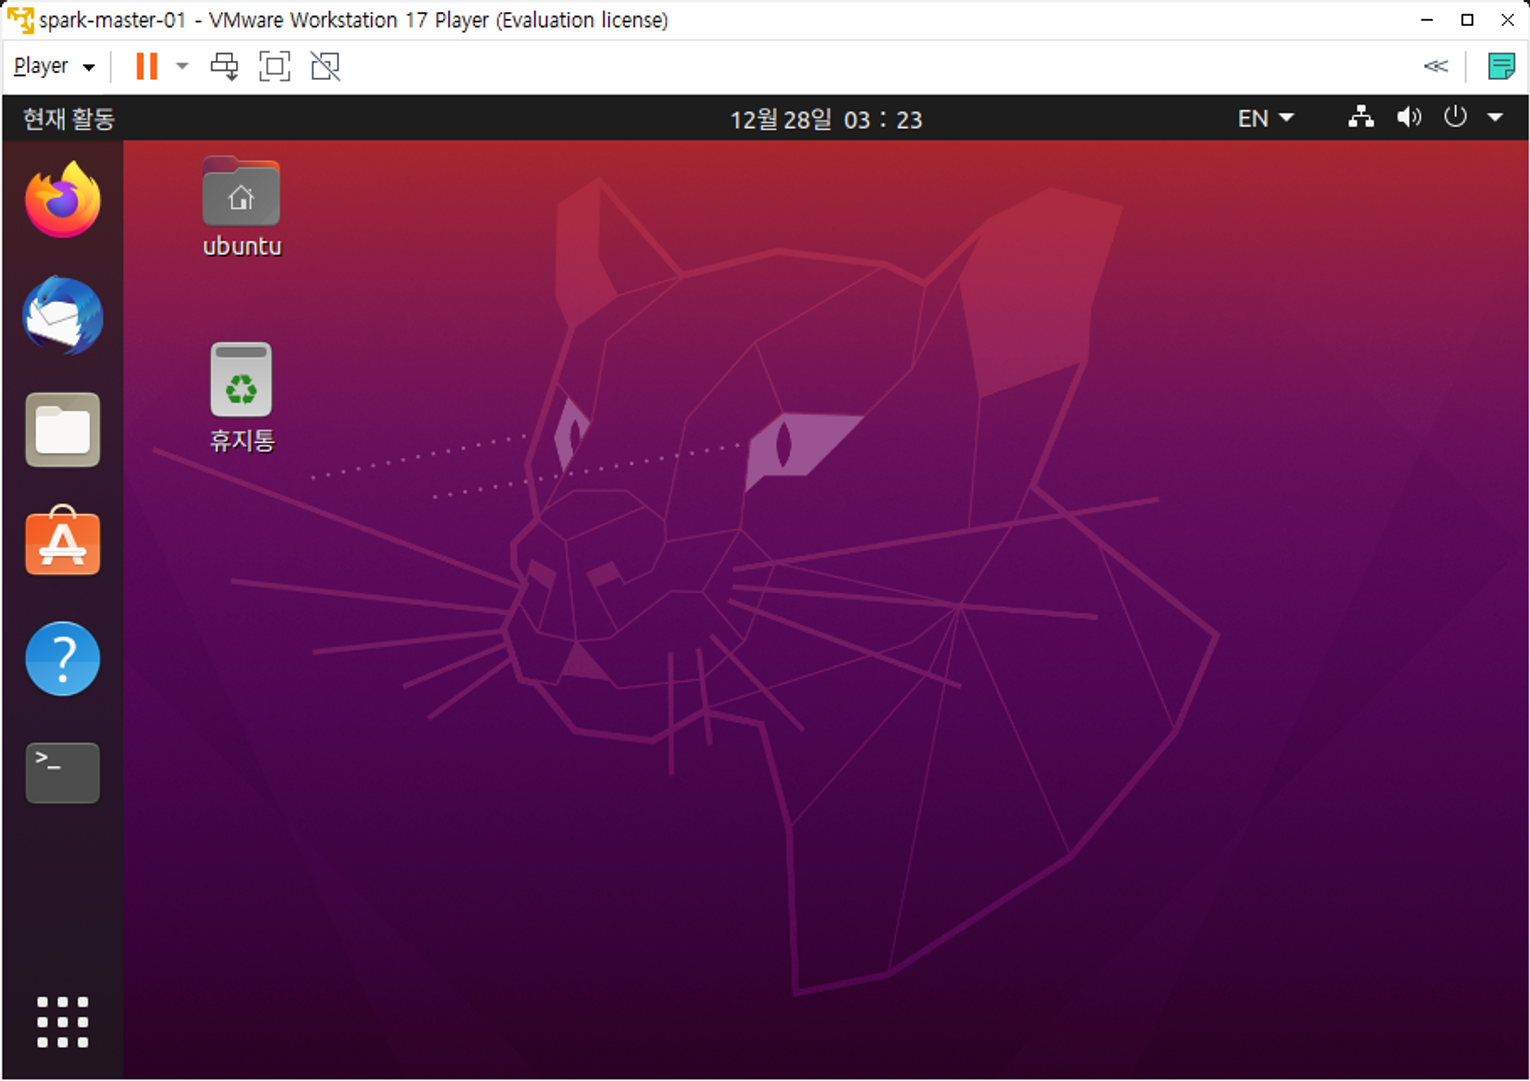The height and width of the screenshot is (1081, 1530).
Task: Open the EN input source dropdown
Action: pyautogui.click(x=1265, y=118)
